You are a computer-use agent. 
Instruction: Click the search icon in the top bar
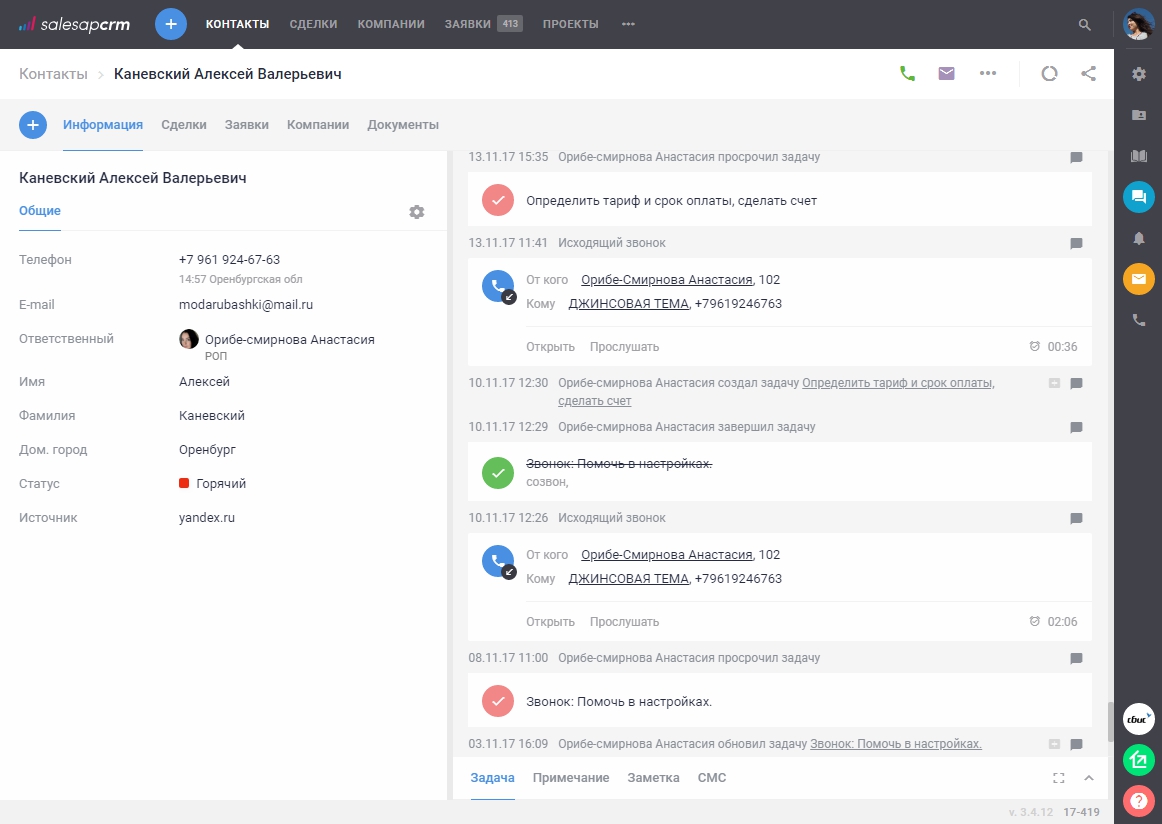pyautogui.click(x=1084, y=24)
